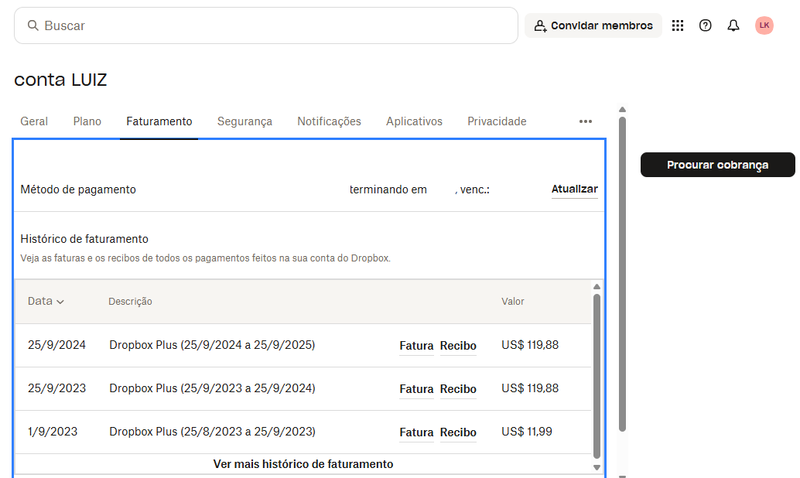Click Atualizar payment method link

574,189
